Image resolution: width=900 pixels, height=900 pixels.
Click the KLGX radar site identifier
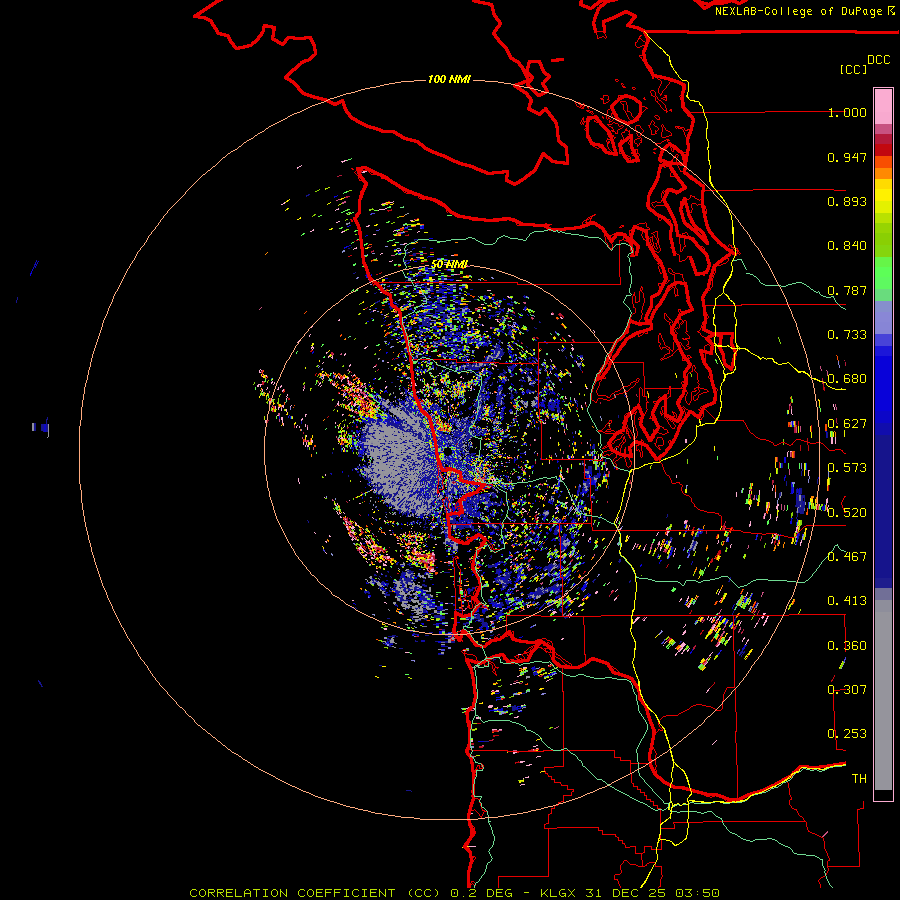point(556,893)
